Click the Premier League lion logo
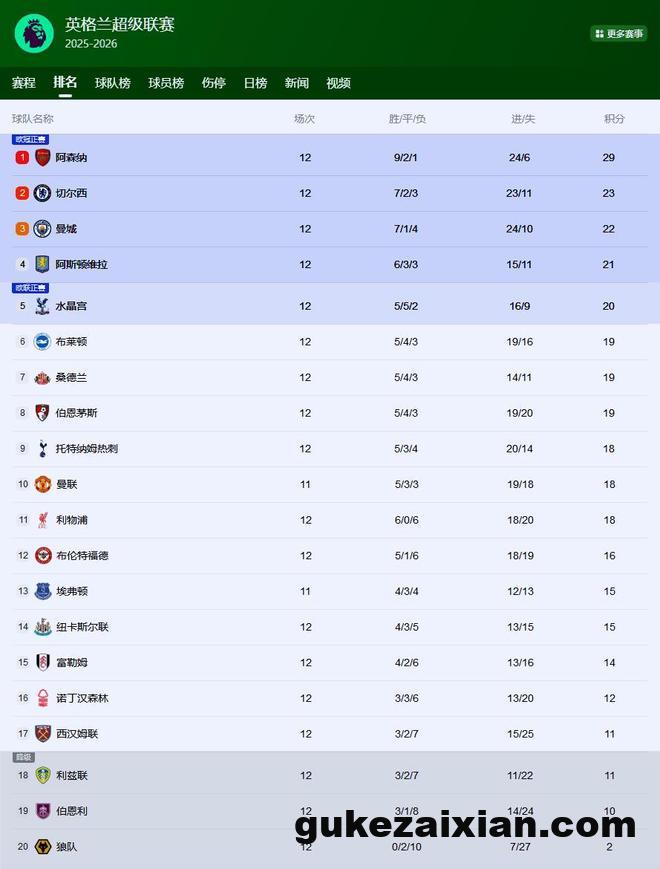This screenshot has height=869, width=660. (x=34, y=33)
